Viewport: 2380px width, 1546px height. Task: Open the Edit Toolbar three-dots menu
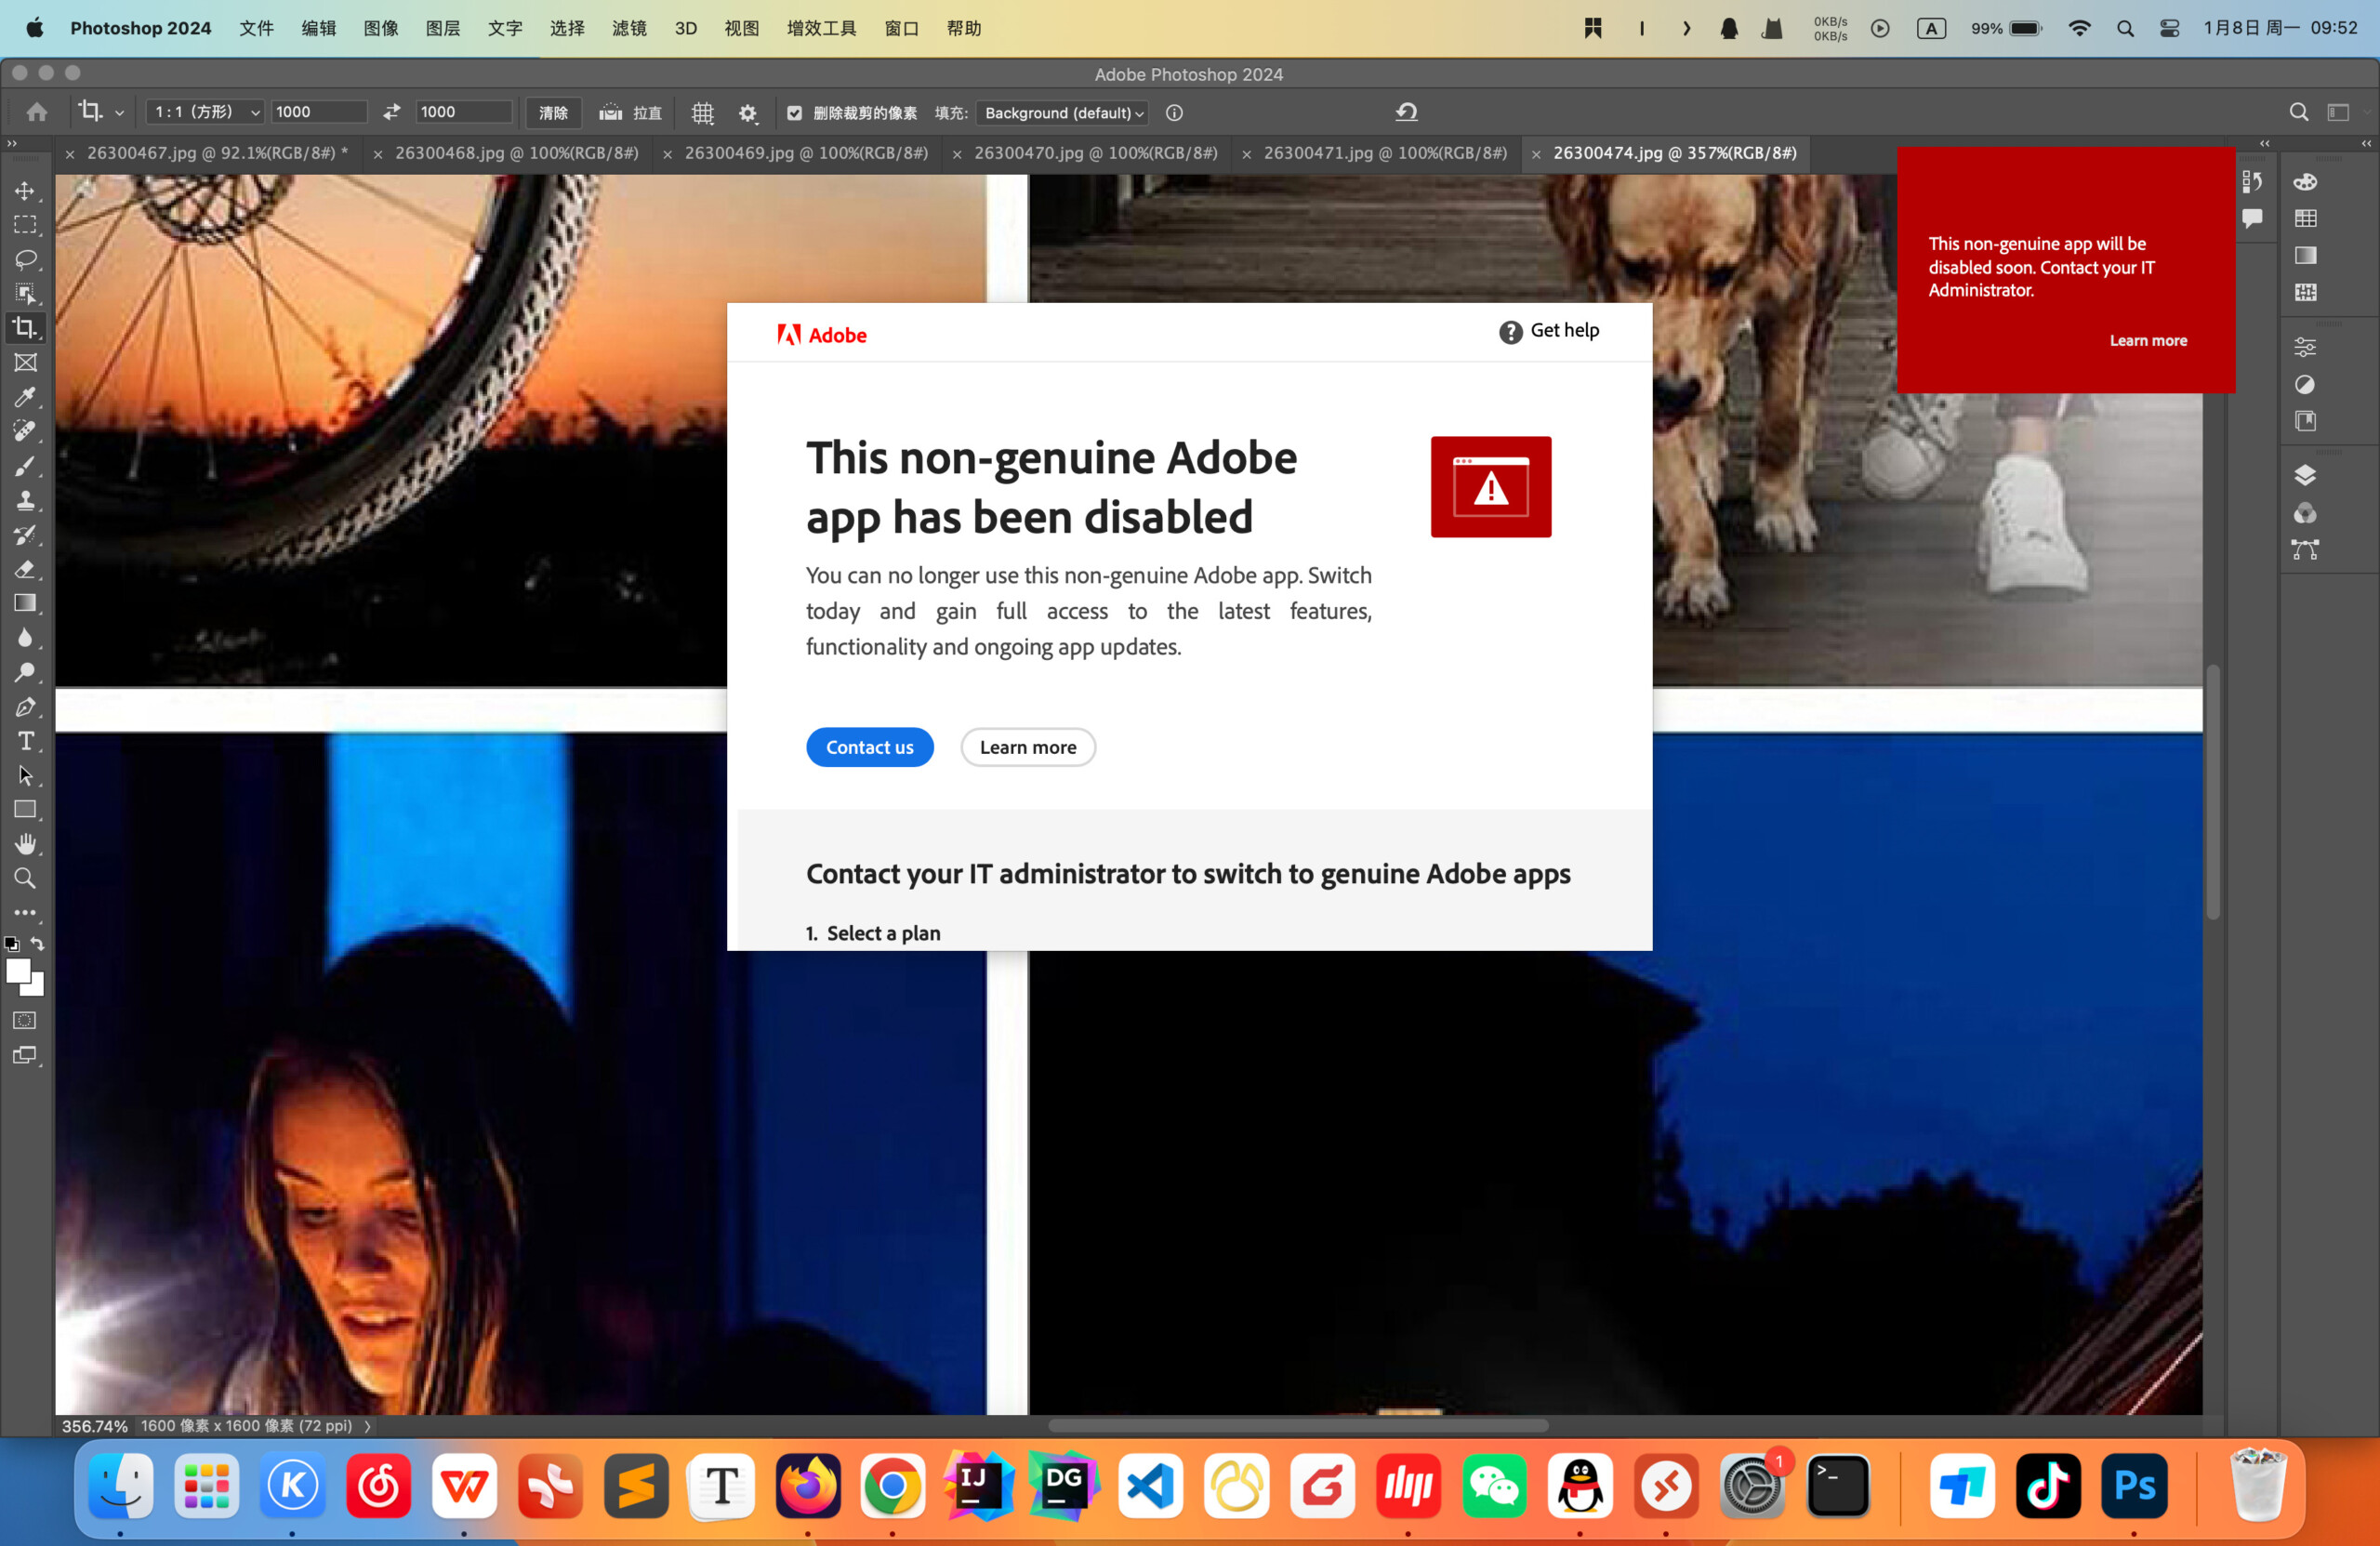25,913
